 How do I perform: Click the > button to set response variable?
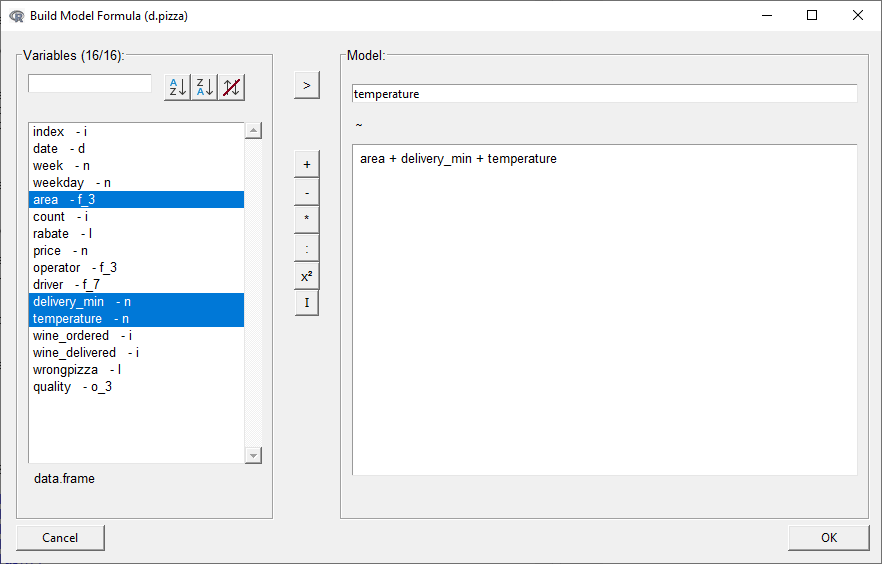tap(306, 86)
